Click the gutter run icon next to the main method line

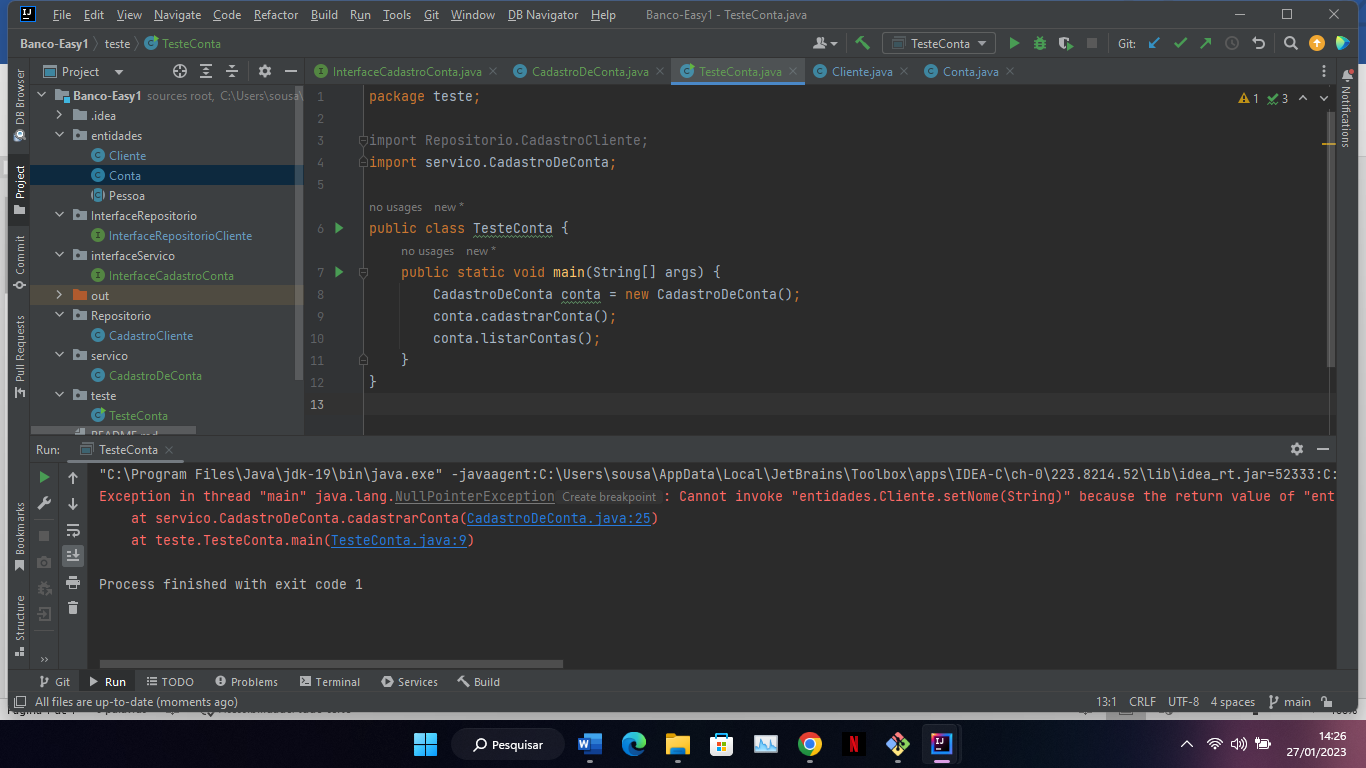339,272
